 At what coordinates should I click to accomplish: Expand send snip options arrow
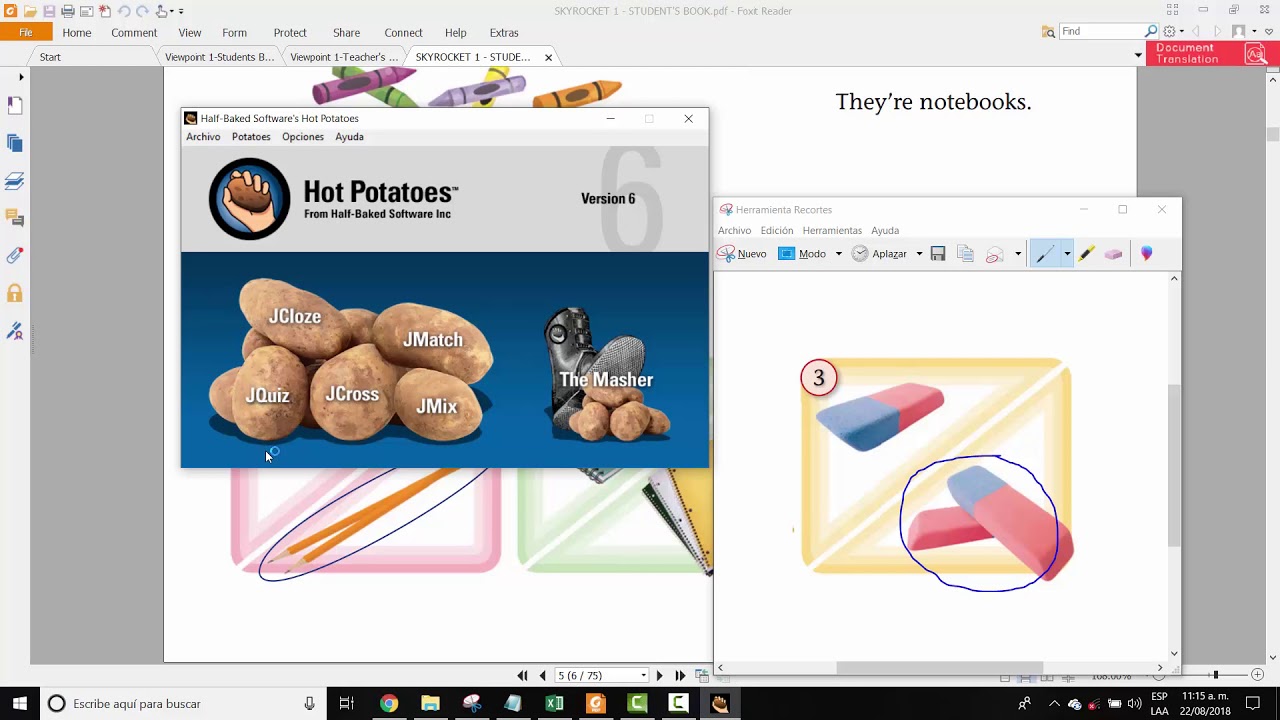click(1018, 254)
